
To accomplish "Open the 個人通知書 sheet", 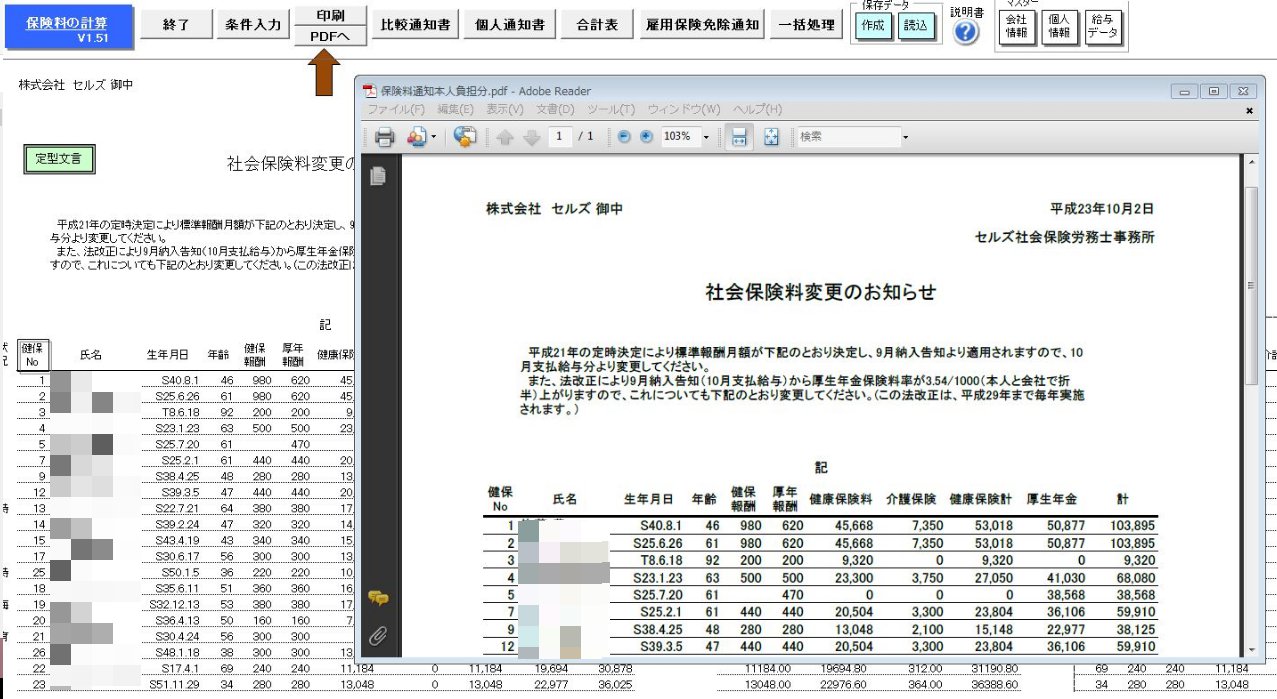I will 510,25.
